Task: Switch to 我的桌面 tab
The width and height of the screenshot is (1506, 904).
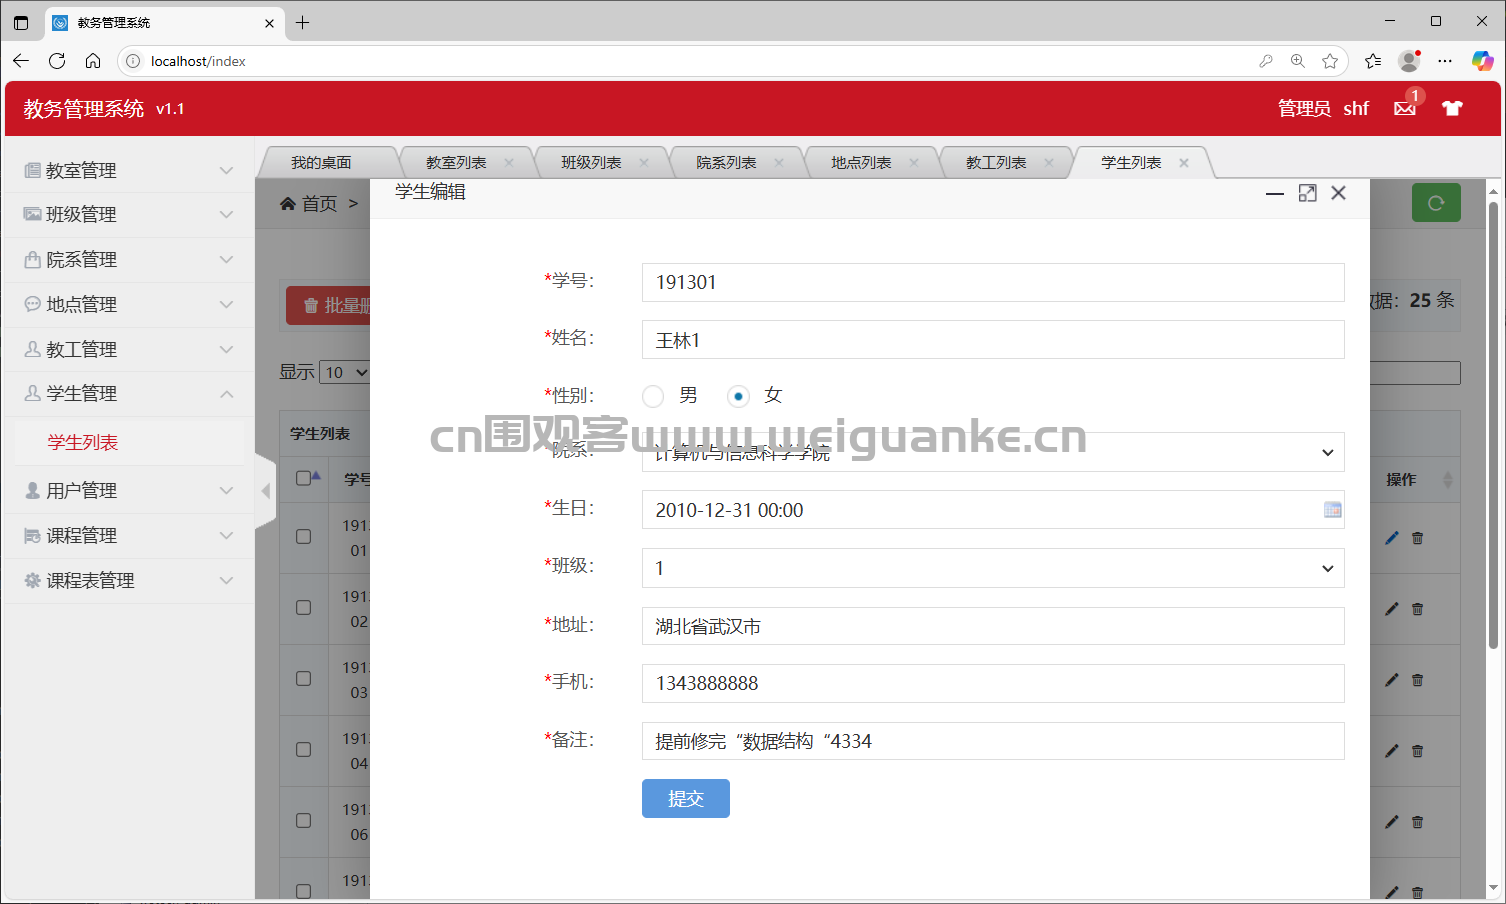Action: click(x=321, y=163)
